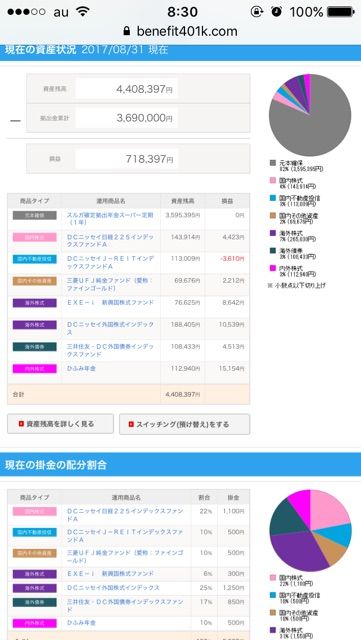Click the 現在の資産状況 section header
Image resolution: width=361 pixels, height=640 pixels.
180,51
